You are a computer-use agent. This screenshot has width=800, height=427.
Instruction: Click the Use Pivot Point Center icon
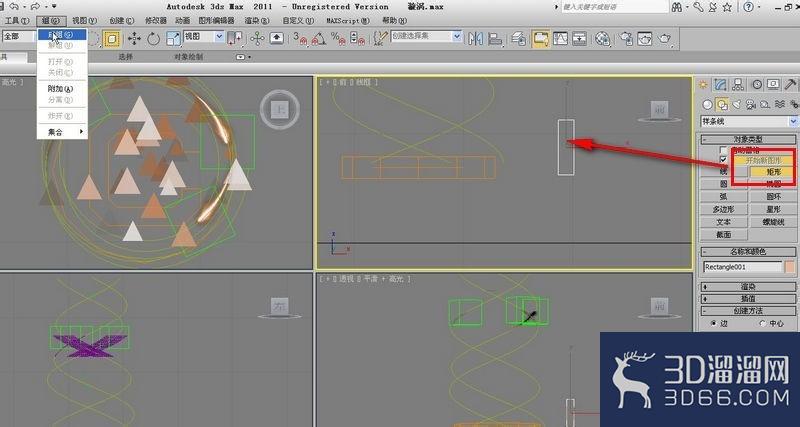[235, 38]
